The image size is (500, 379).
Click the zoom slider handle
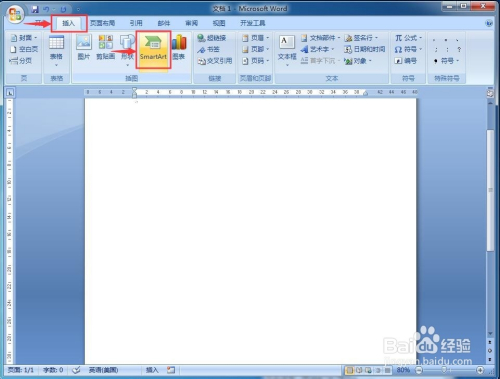point(444,370)
